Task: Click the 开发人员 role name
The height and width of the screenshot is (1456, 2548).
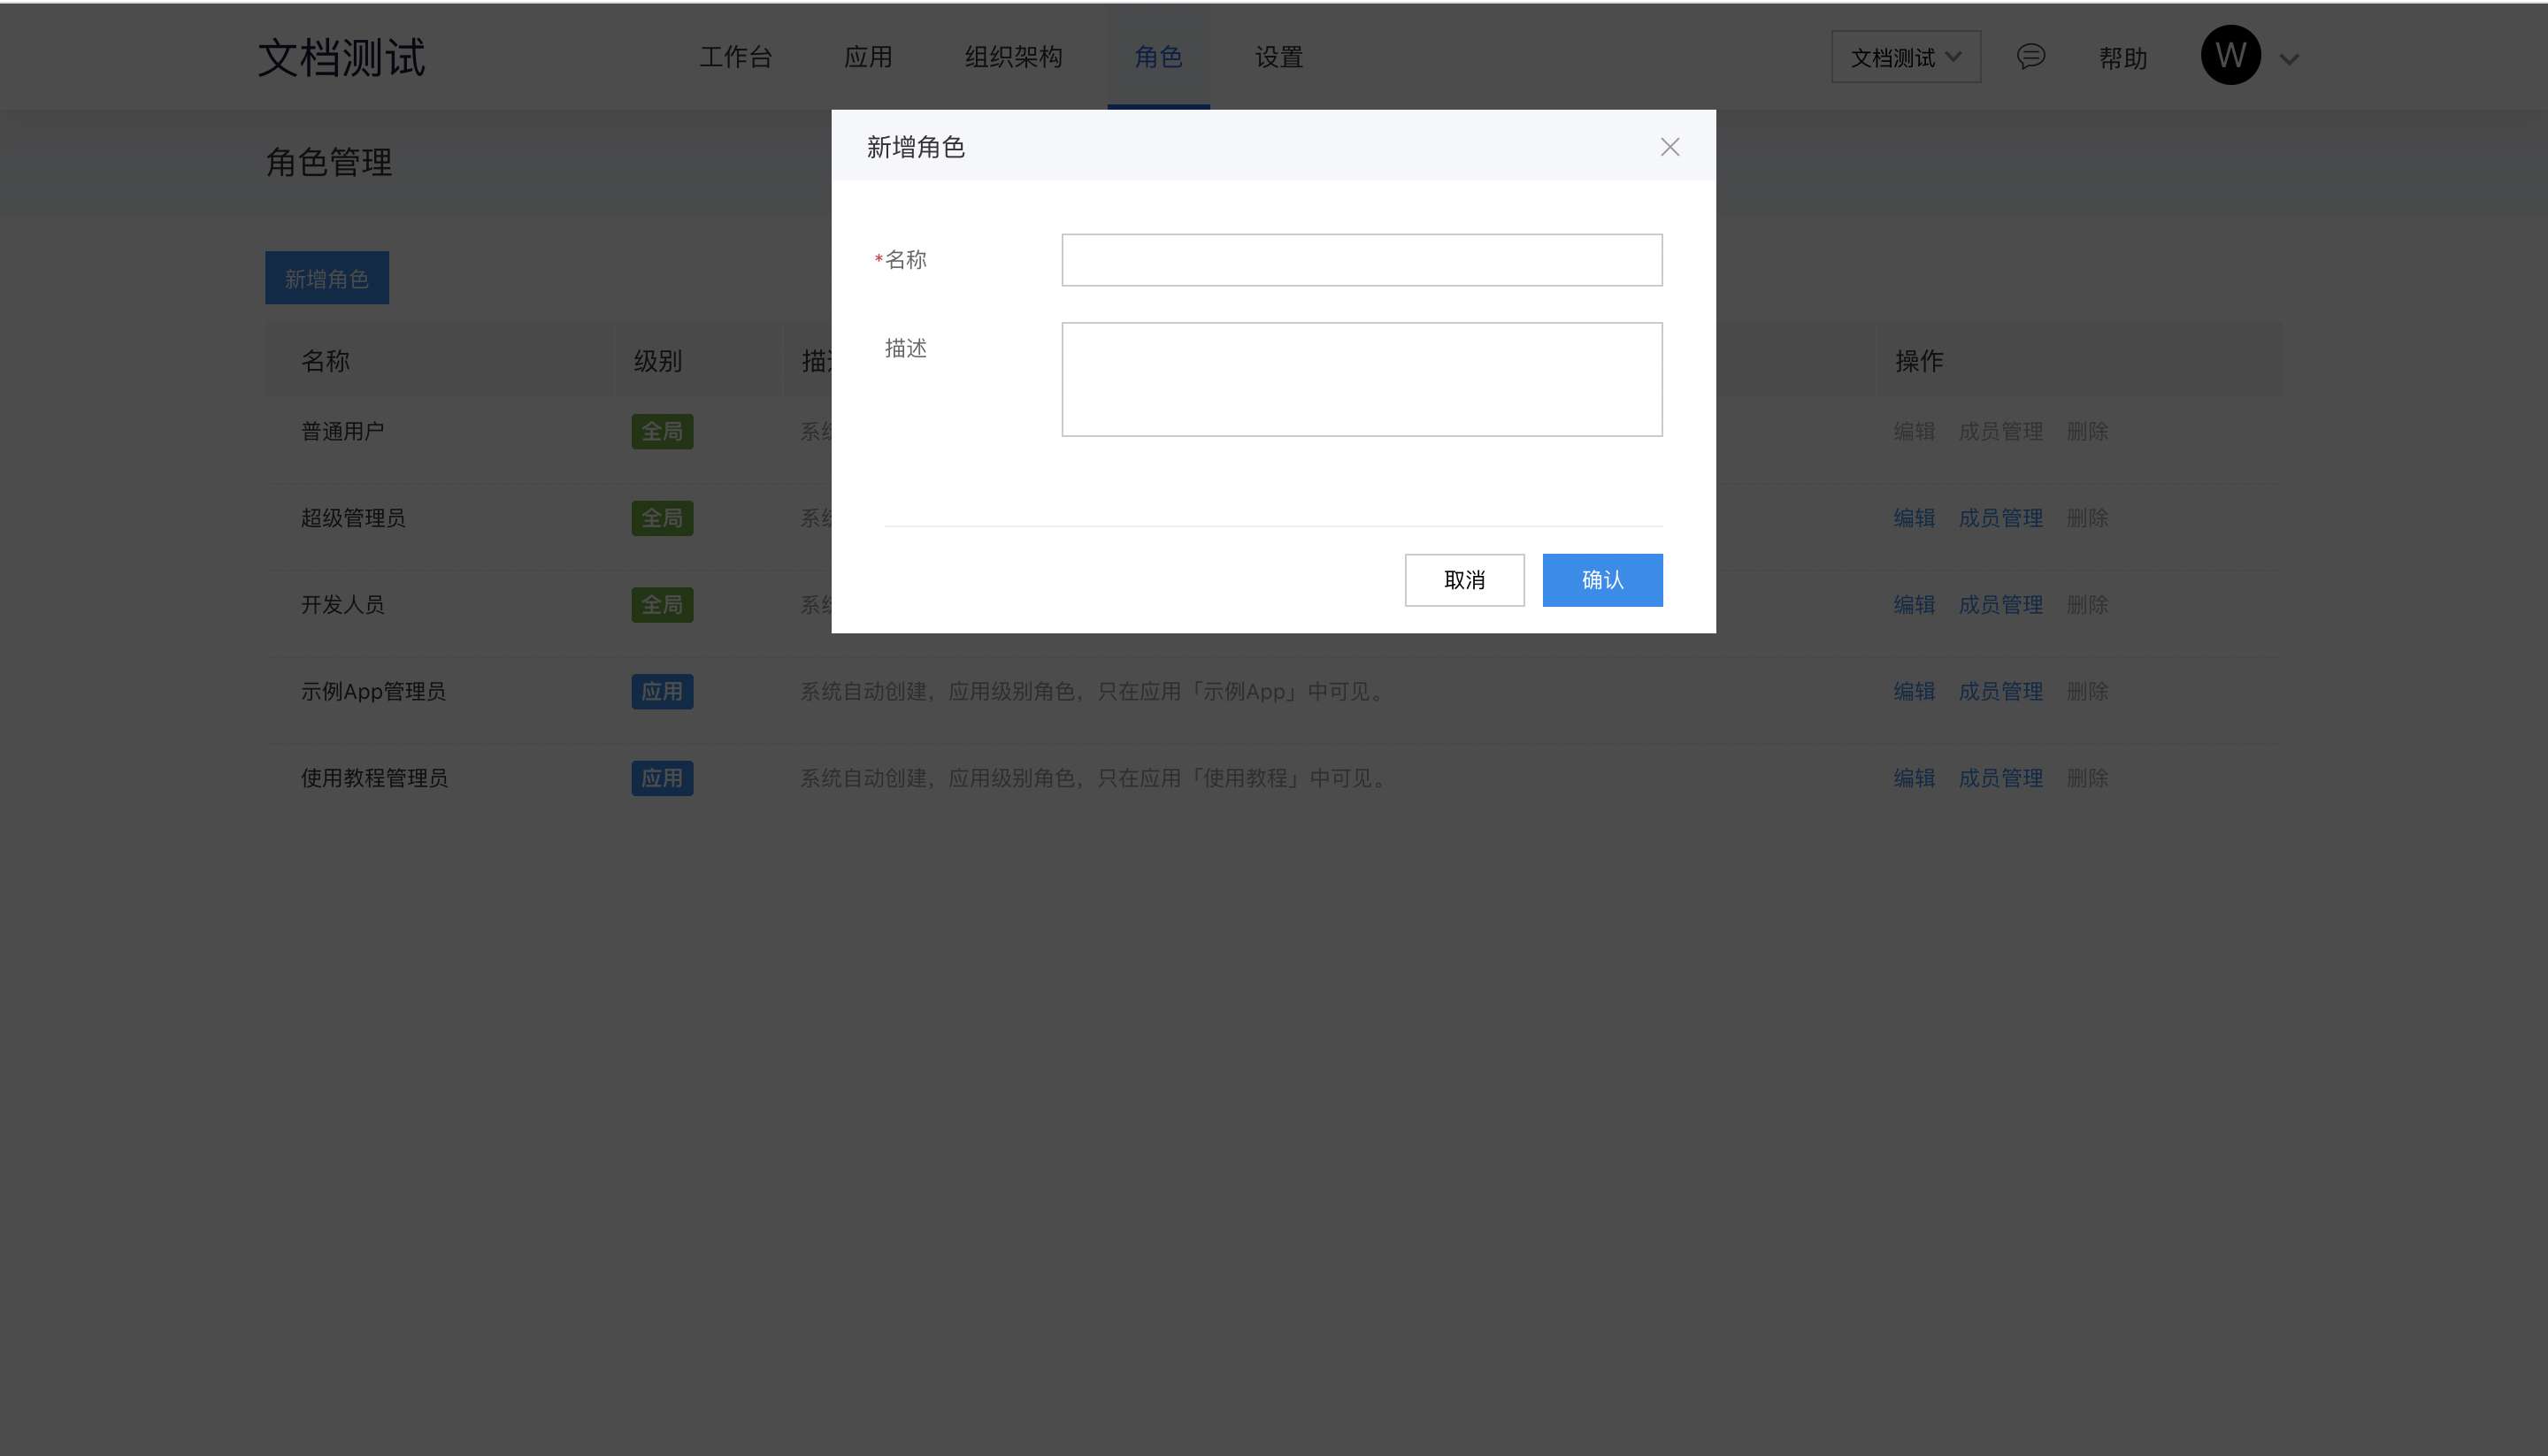Action: 343,605
